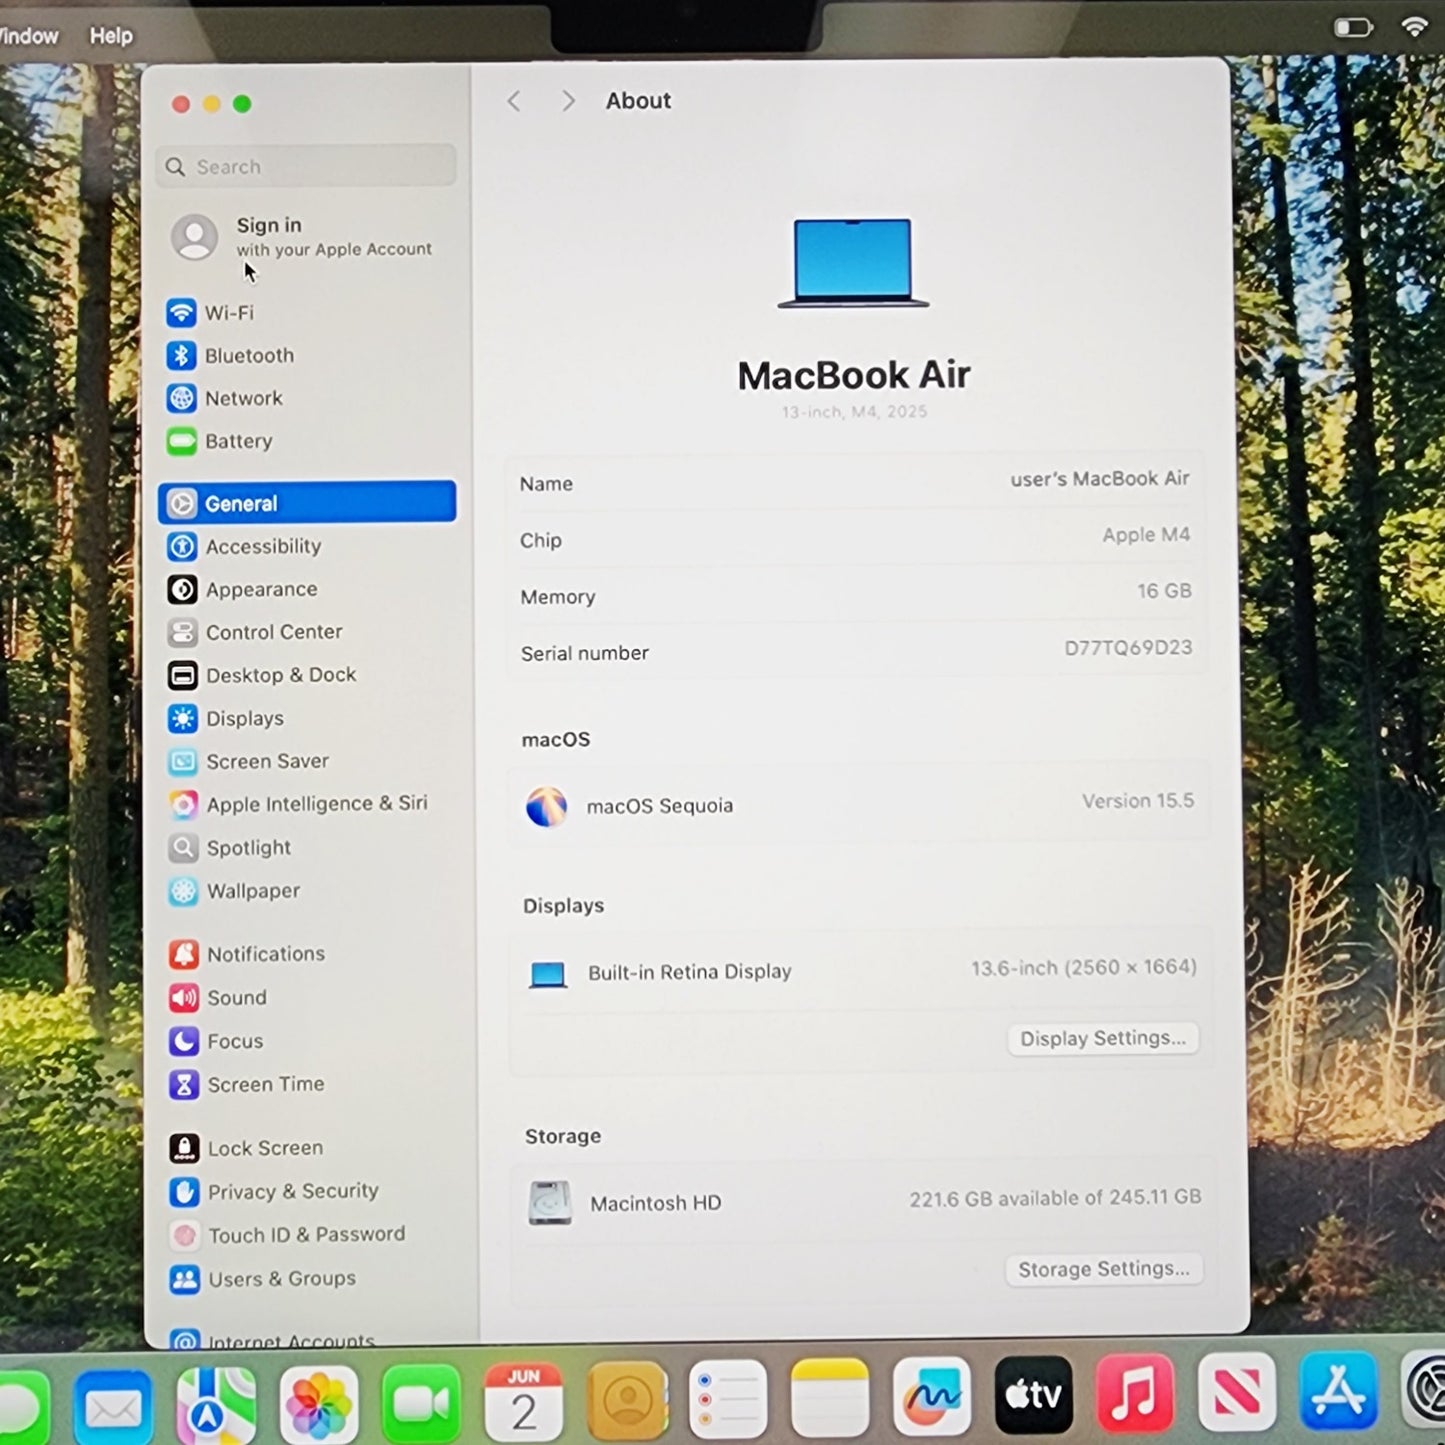
Task: Open the Notifications bell icon
Action: coord(184,954)
